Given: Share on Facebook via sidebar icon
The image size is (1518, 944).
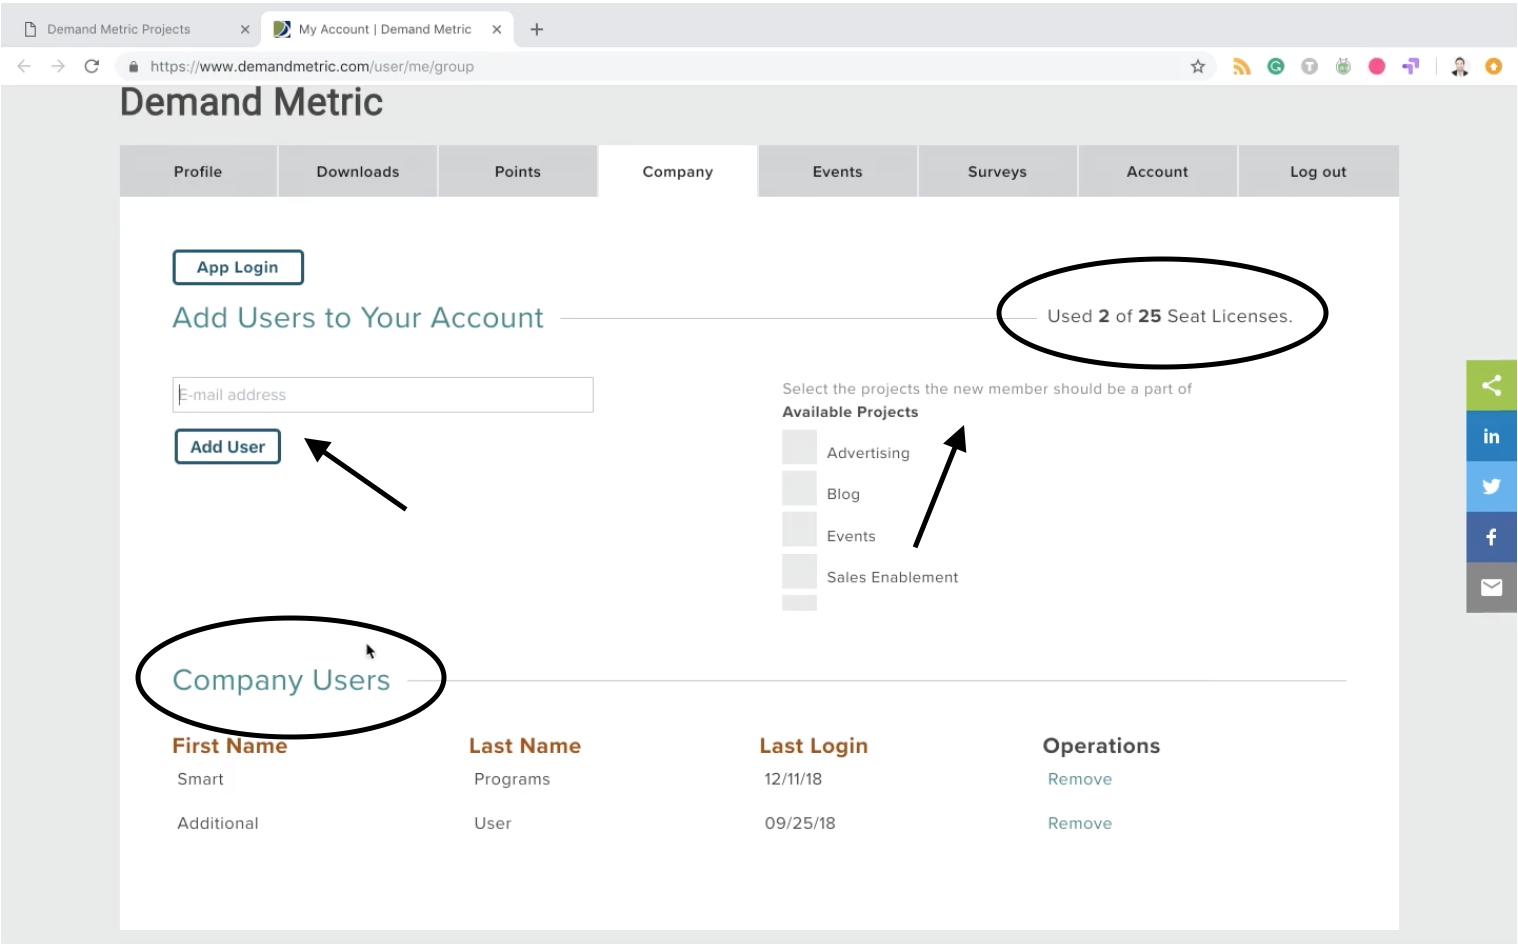Looking at the screenshot, I should pyautogui.click(x=1492, y=537).
